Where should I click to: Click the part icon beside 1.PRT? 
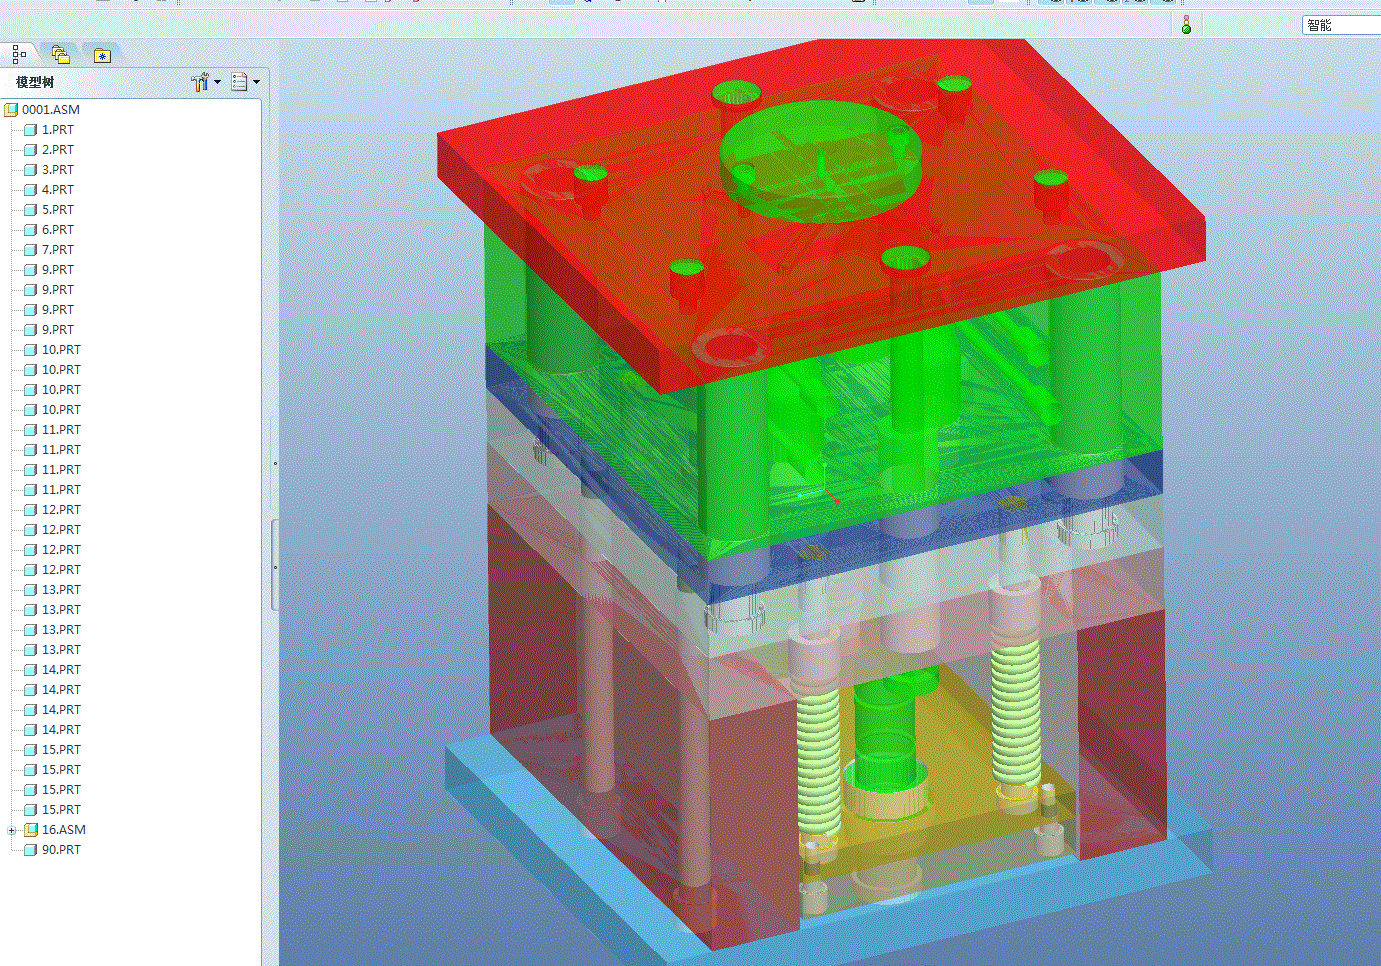[x=30, y=130]
